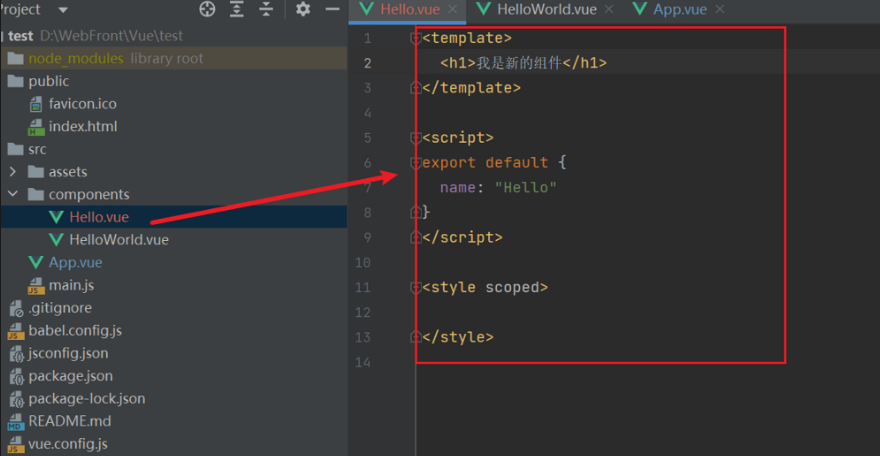Click the folder icon beside public
Viewport: 880px width, 456px height.
[15, 81]
